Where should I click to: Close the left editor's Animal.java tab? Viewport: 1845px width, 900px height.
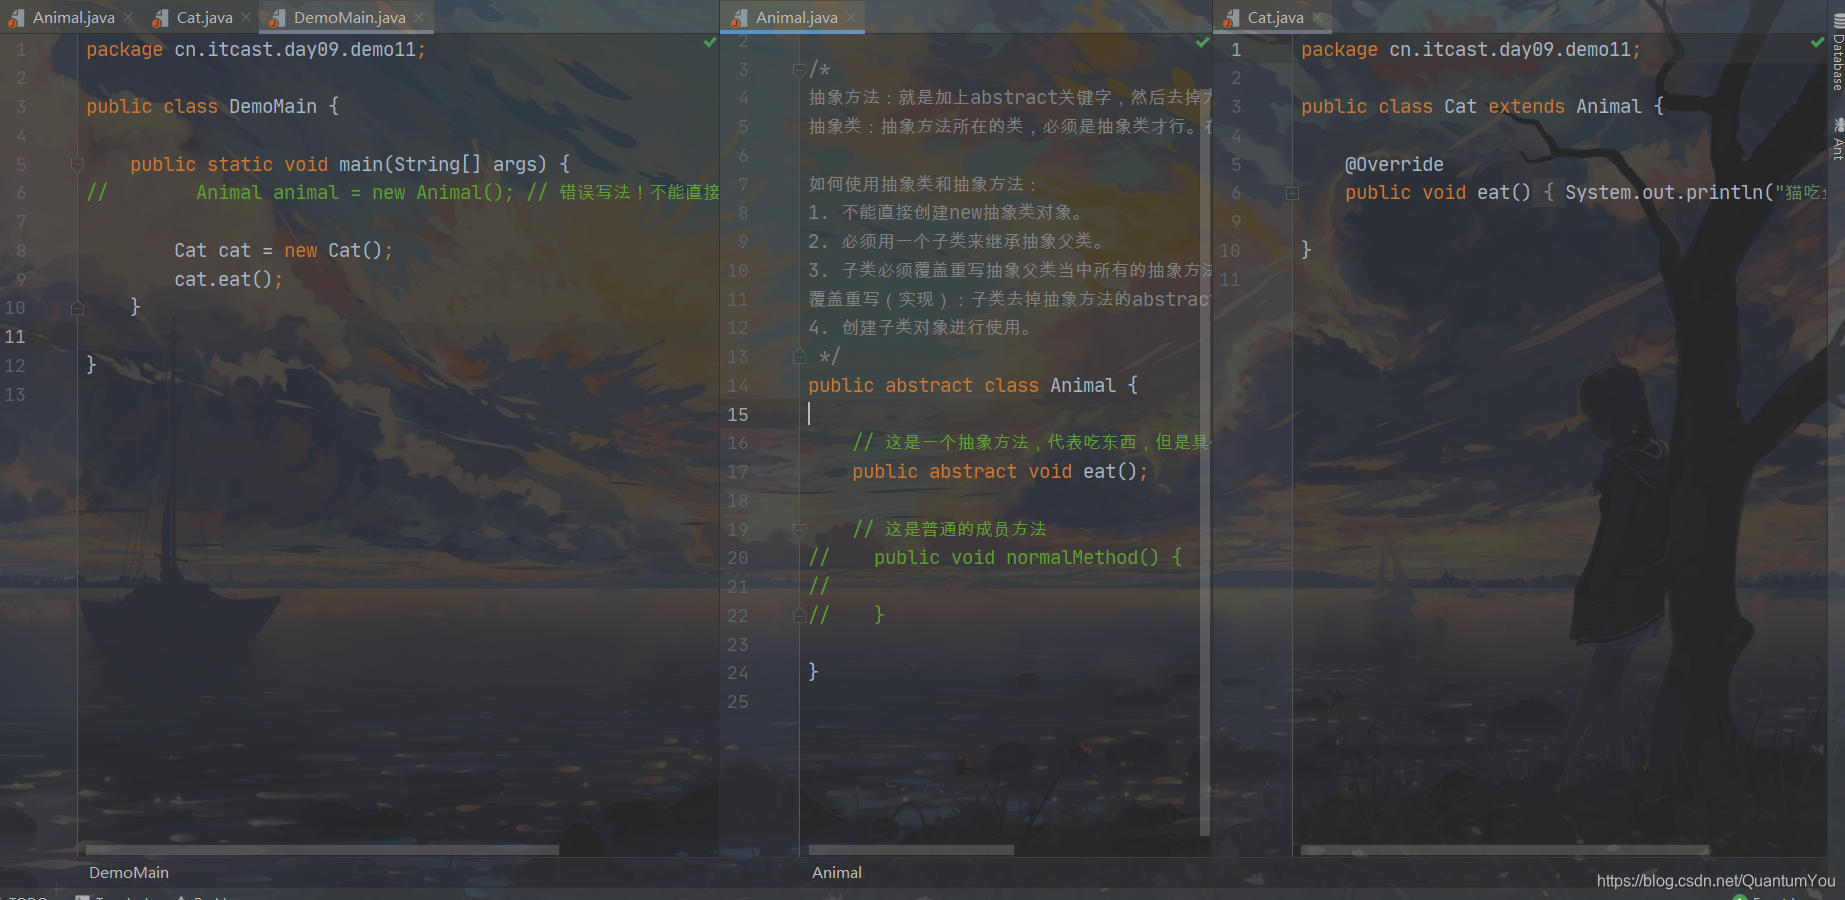click(x=128, y=17)
